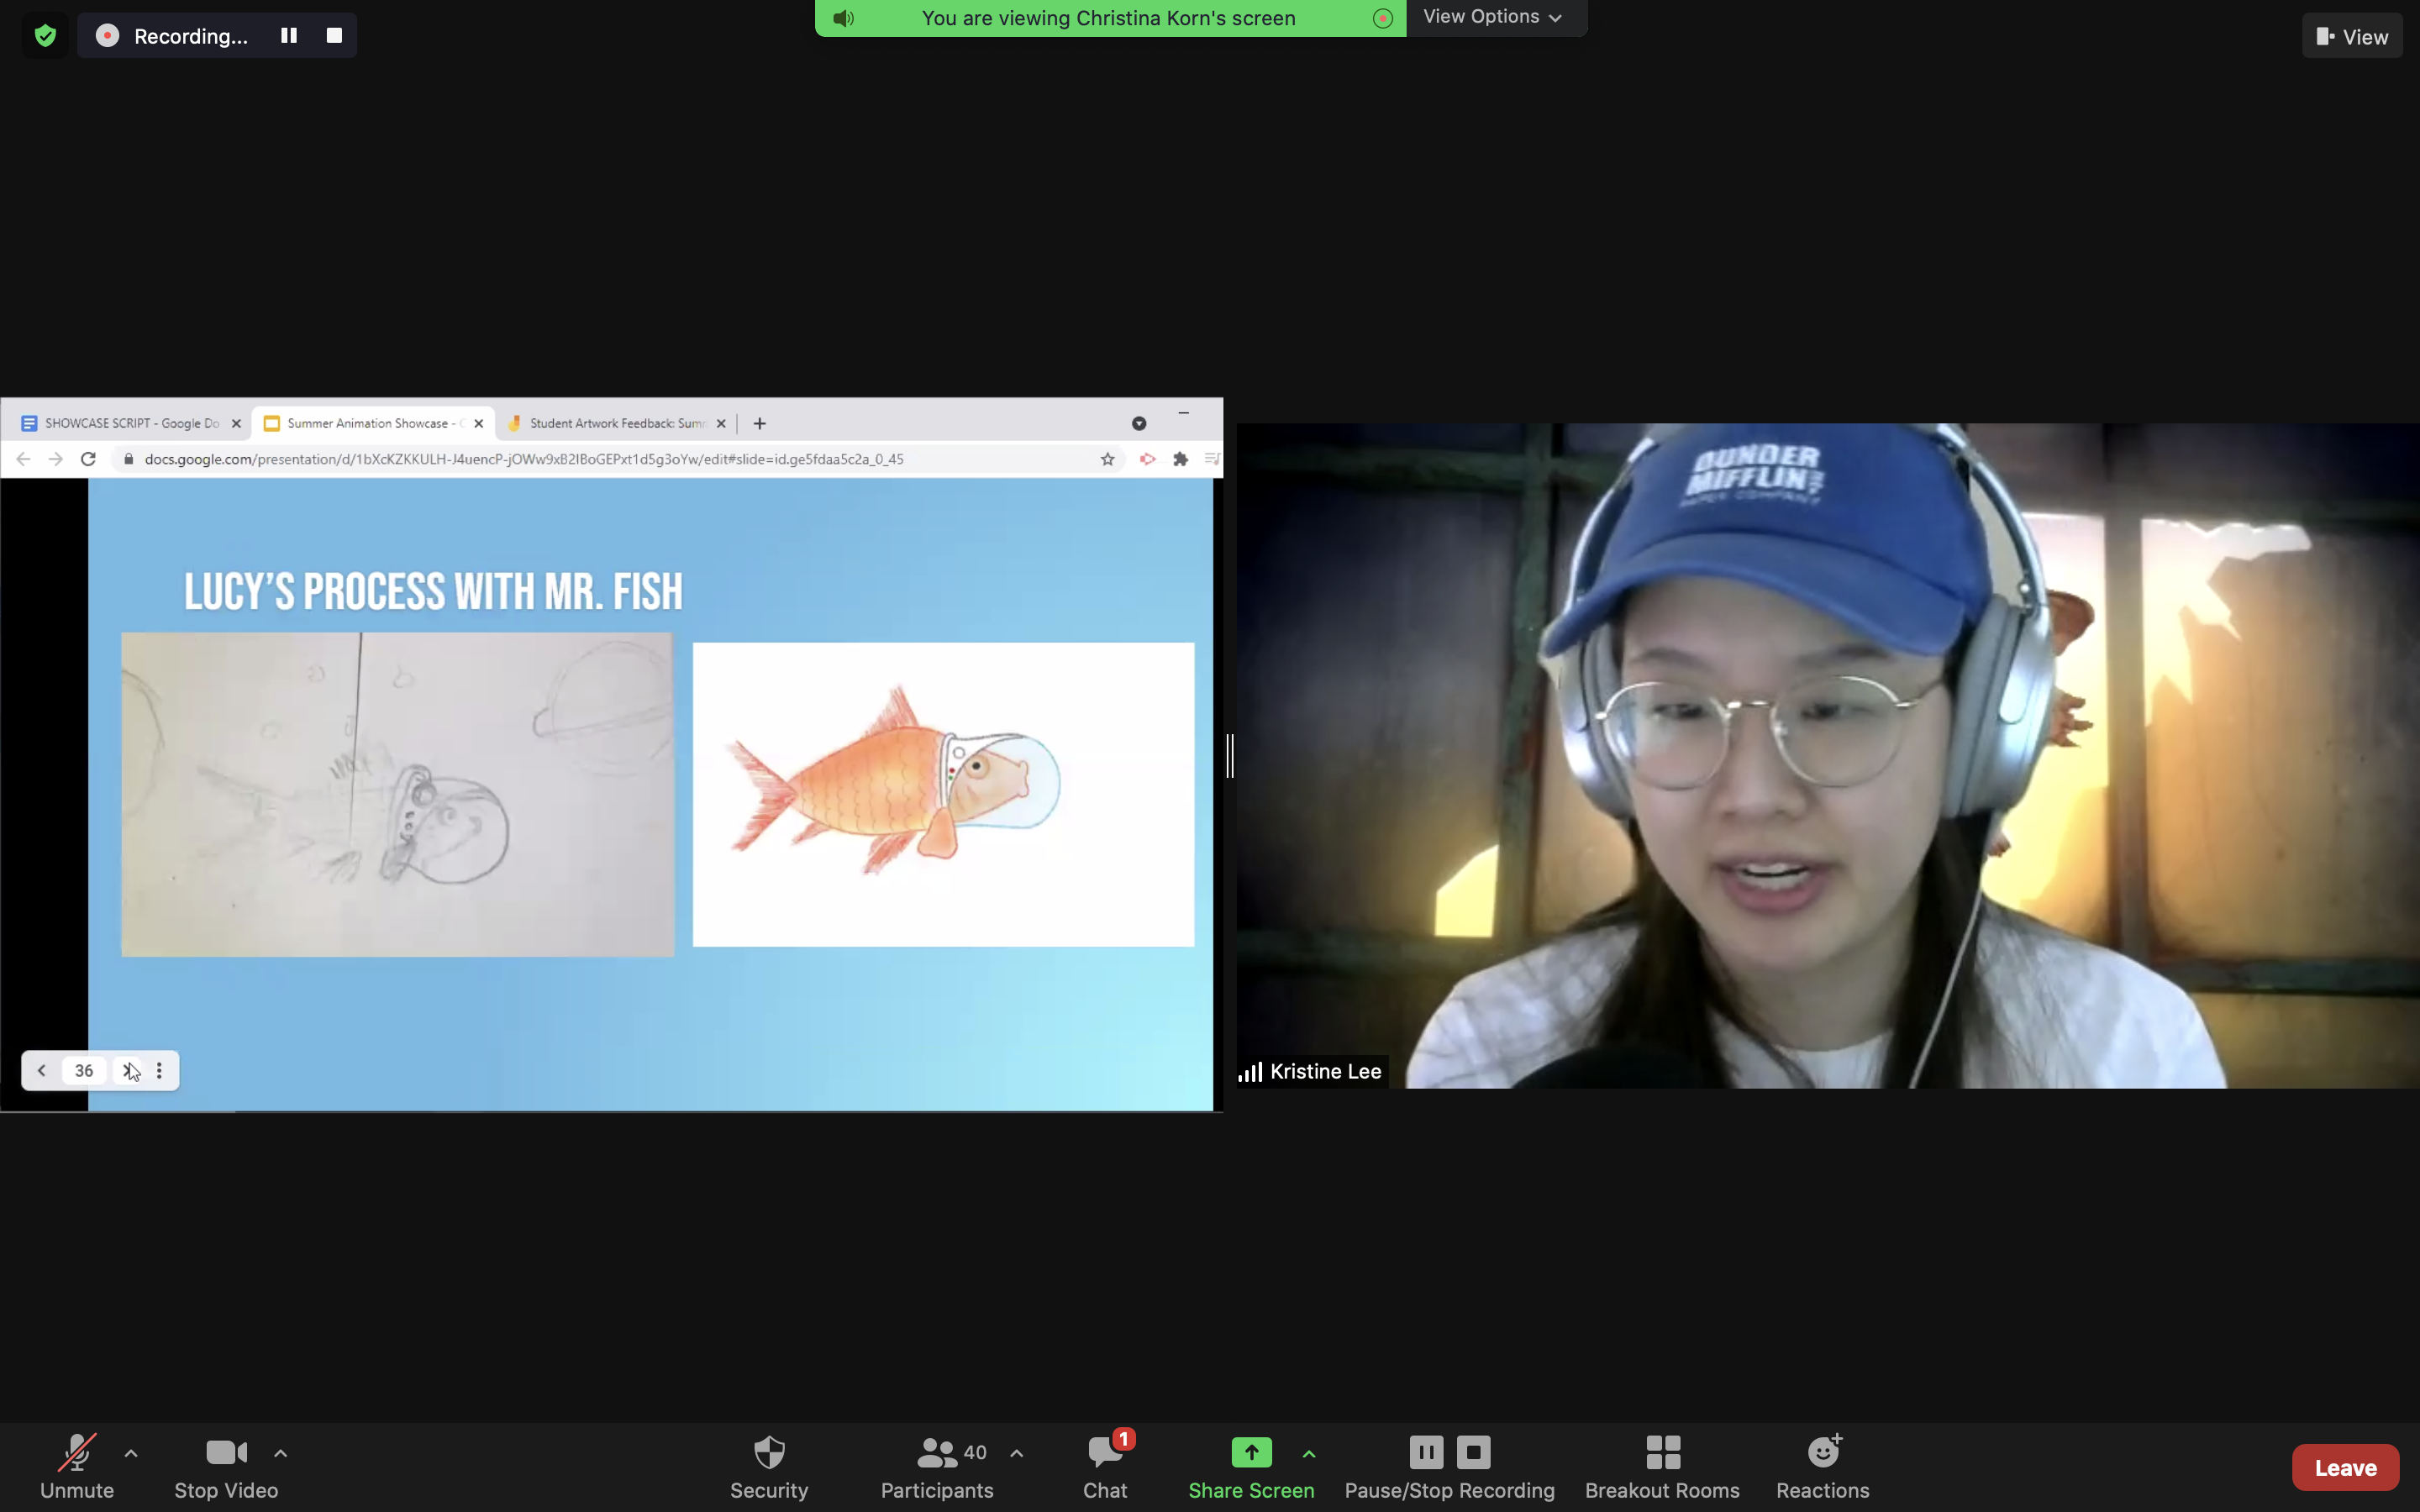Open the View Options dropdown
This screenshot has height=1512, width=2420.
1492,17
